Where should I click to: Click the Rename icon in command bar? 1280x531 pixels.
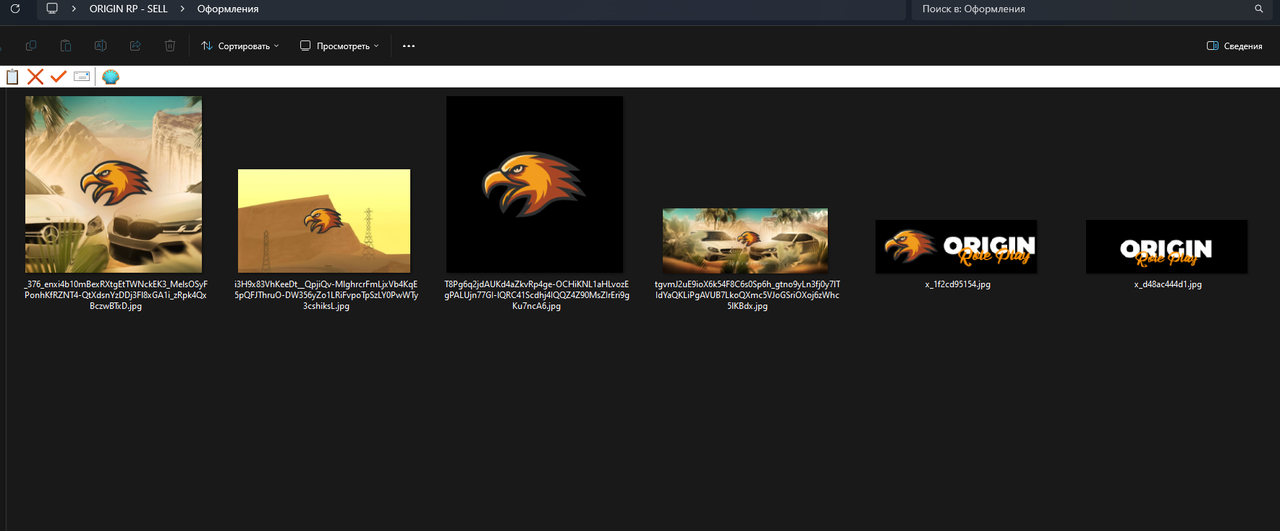(x=101, y=46)
